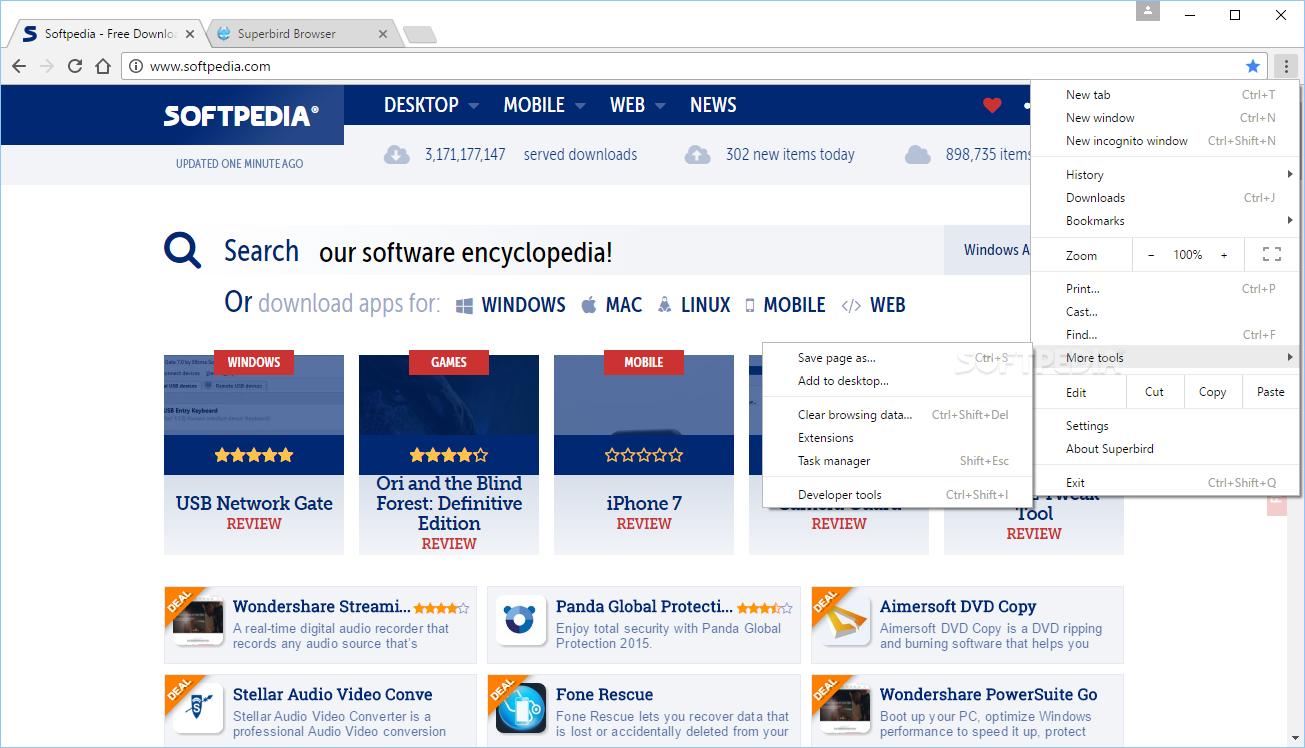Click the Paste button in Edit row
1305x748 pixels.
(1271, 391)
